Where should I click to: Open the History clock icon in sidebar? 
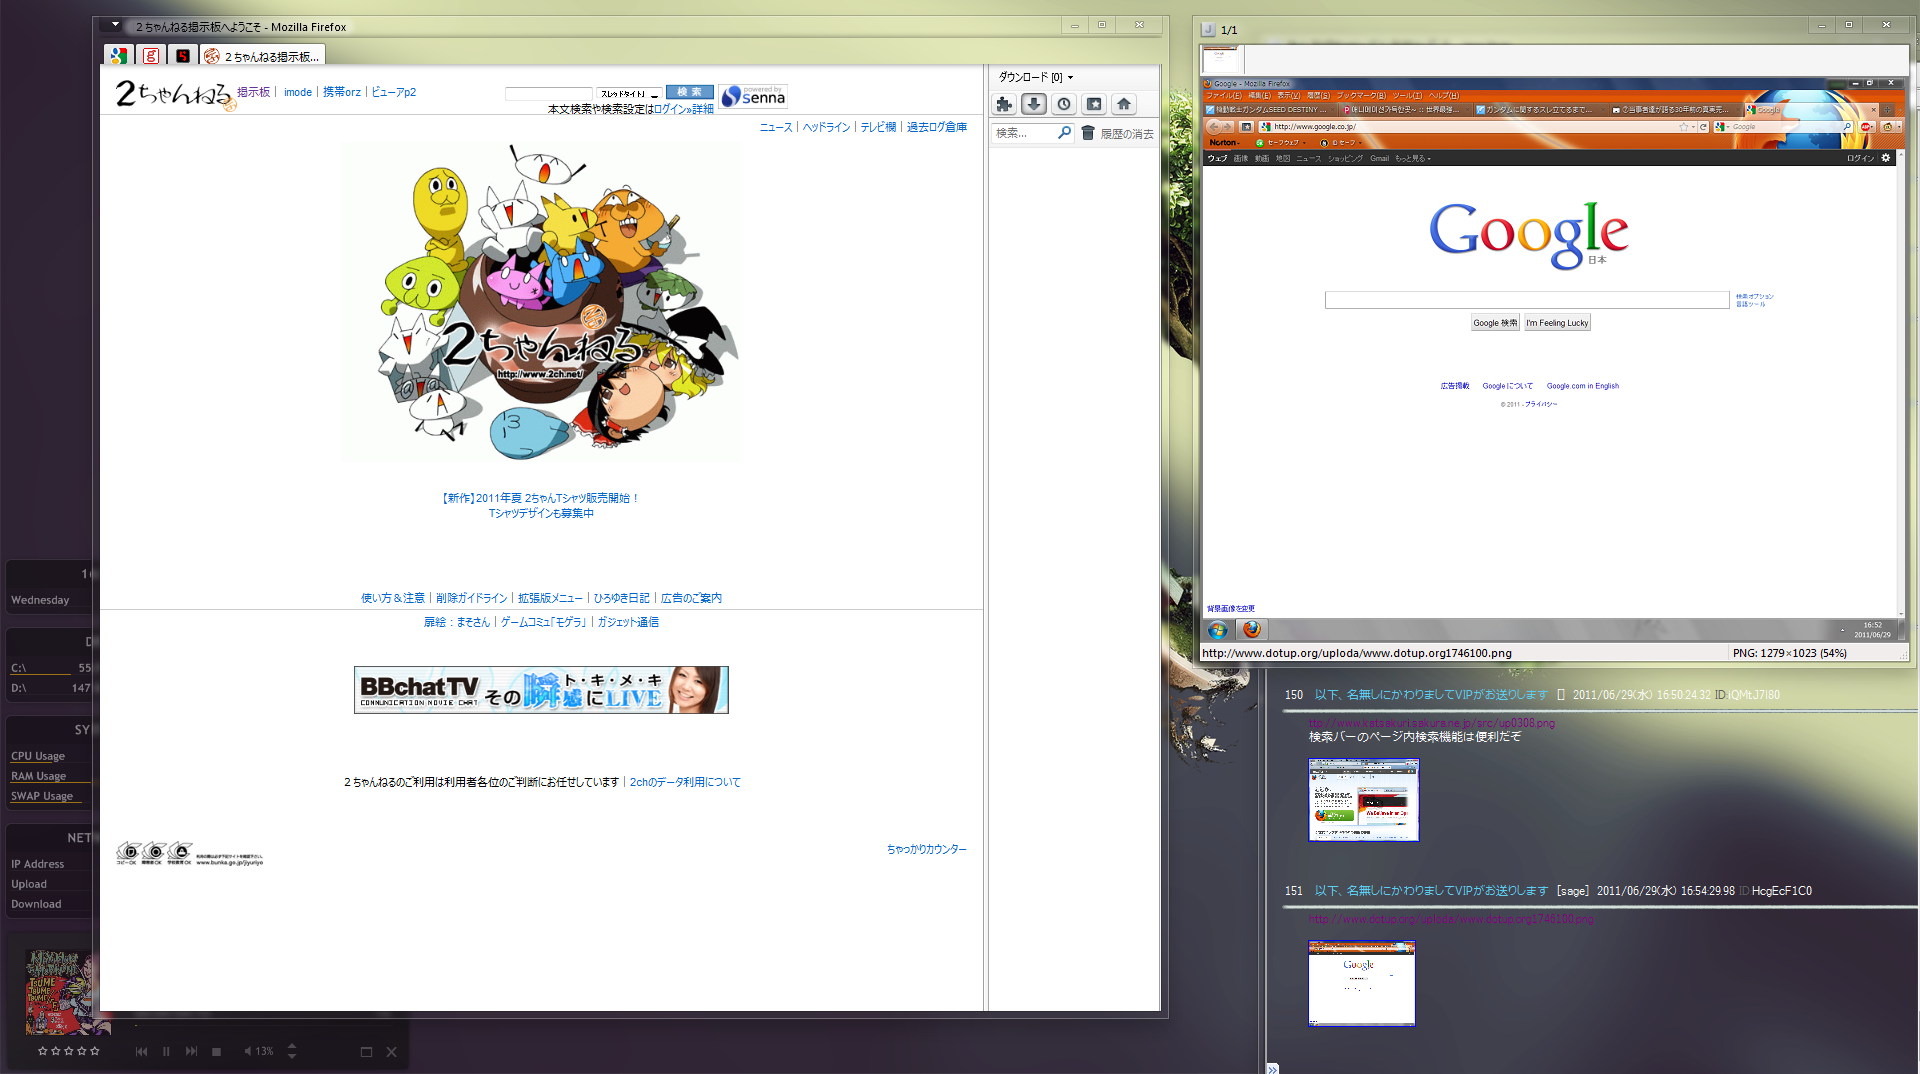pos(1064,104)
